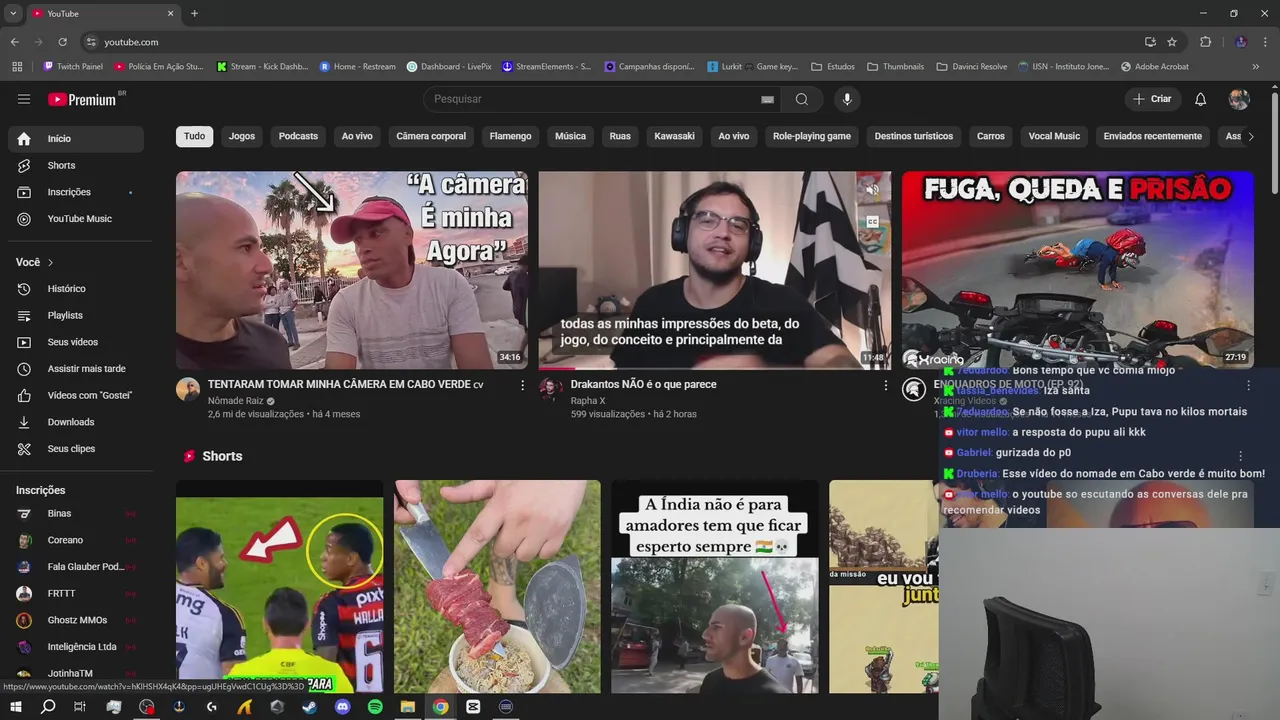Expand the Você section chevron
Image resolution: width=1280 pixels, height=720 pixels.
pos(51,262)
